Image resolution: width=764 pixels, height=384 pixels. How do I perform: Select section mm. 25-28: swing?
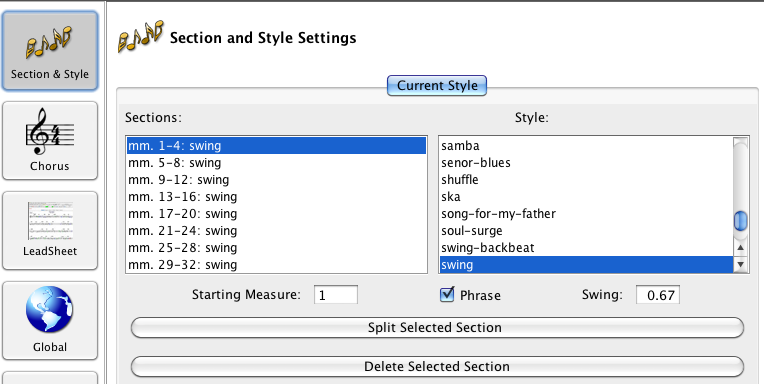276,248
